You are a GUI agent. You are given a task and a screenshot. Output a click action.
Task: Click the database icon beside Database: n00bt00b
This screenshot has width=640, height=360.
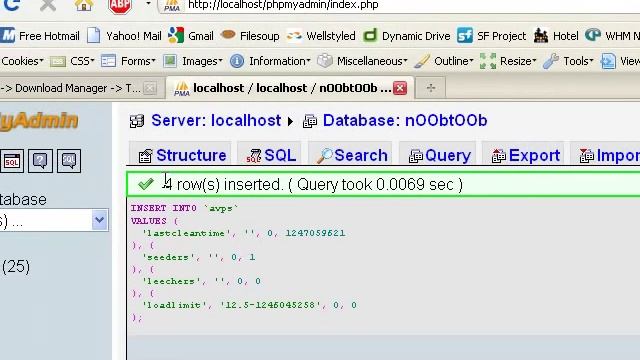point(310,121)
